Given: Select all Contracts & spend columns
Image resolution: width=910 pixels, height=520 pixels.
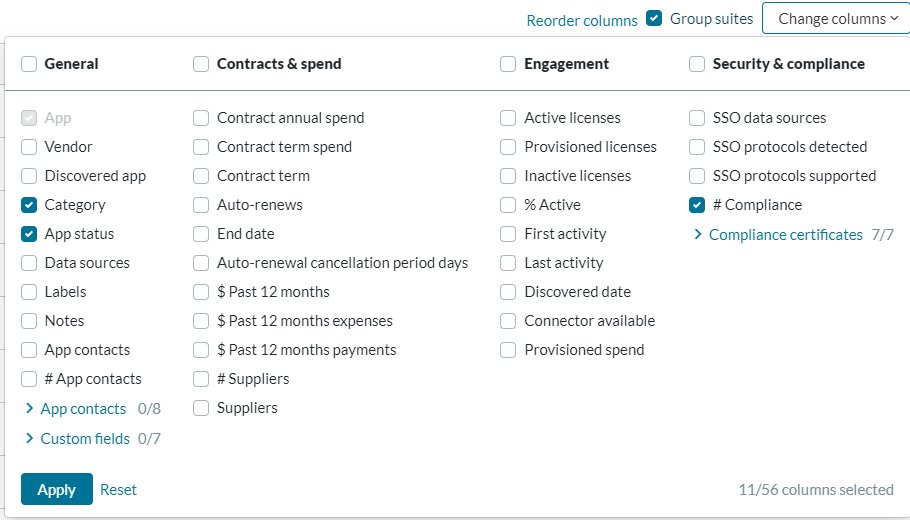Looking at the screenshot, I should 201,64.
